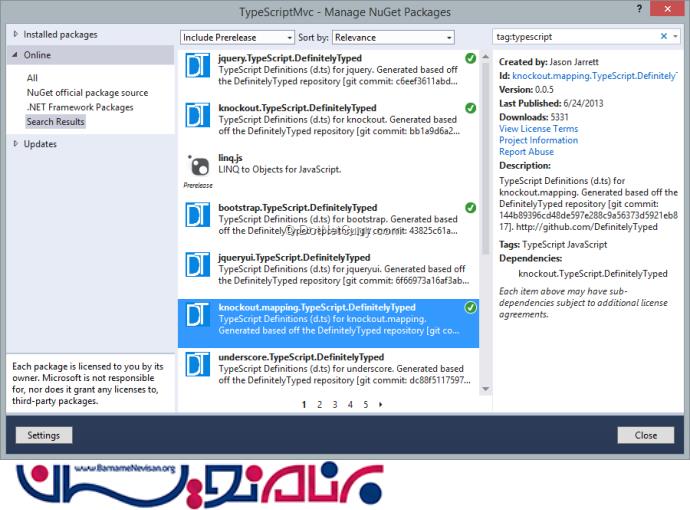Click the jquery.TypeScript.DefinitelyTyped package icon
This screenshot has width=690, height=510.
[198, 66]
